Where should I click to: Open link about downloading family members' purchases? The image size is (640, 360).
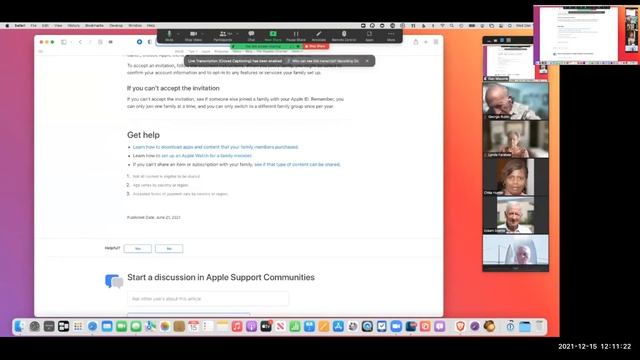point(216,147)
